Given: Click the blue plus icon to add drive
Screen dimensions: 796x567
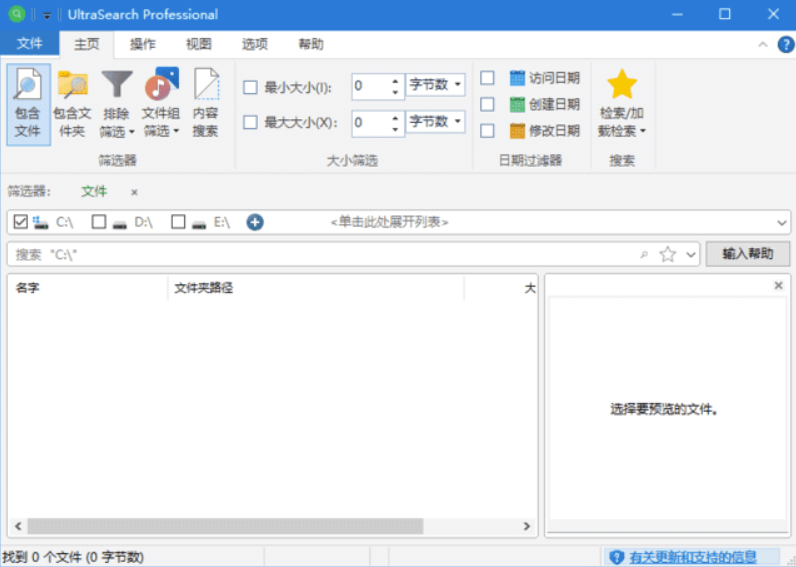Looking at the screenshot, I should click(x=255, y=222).
